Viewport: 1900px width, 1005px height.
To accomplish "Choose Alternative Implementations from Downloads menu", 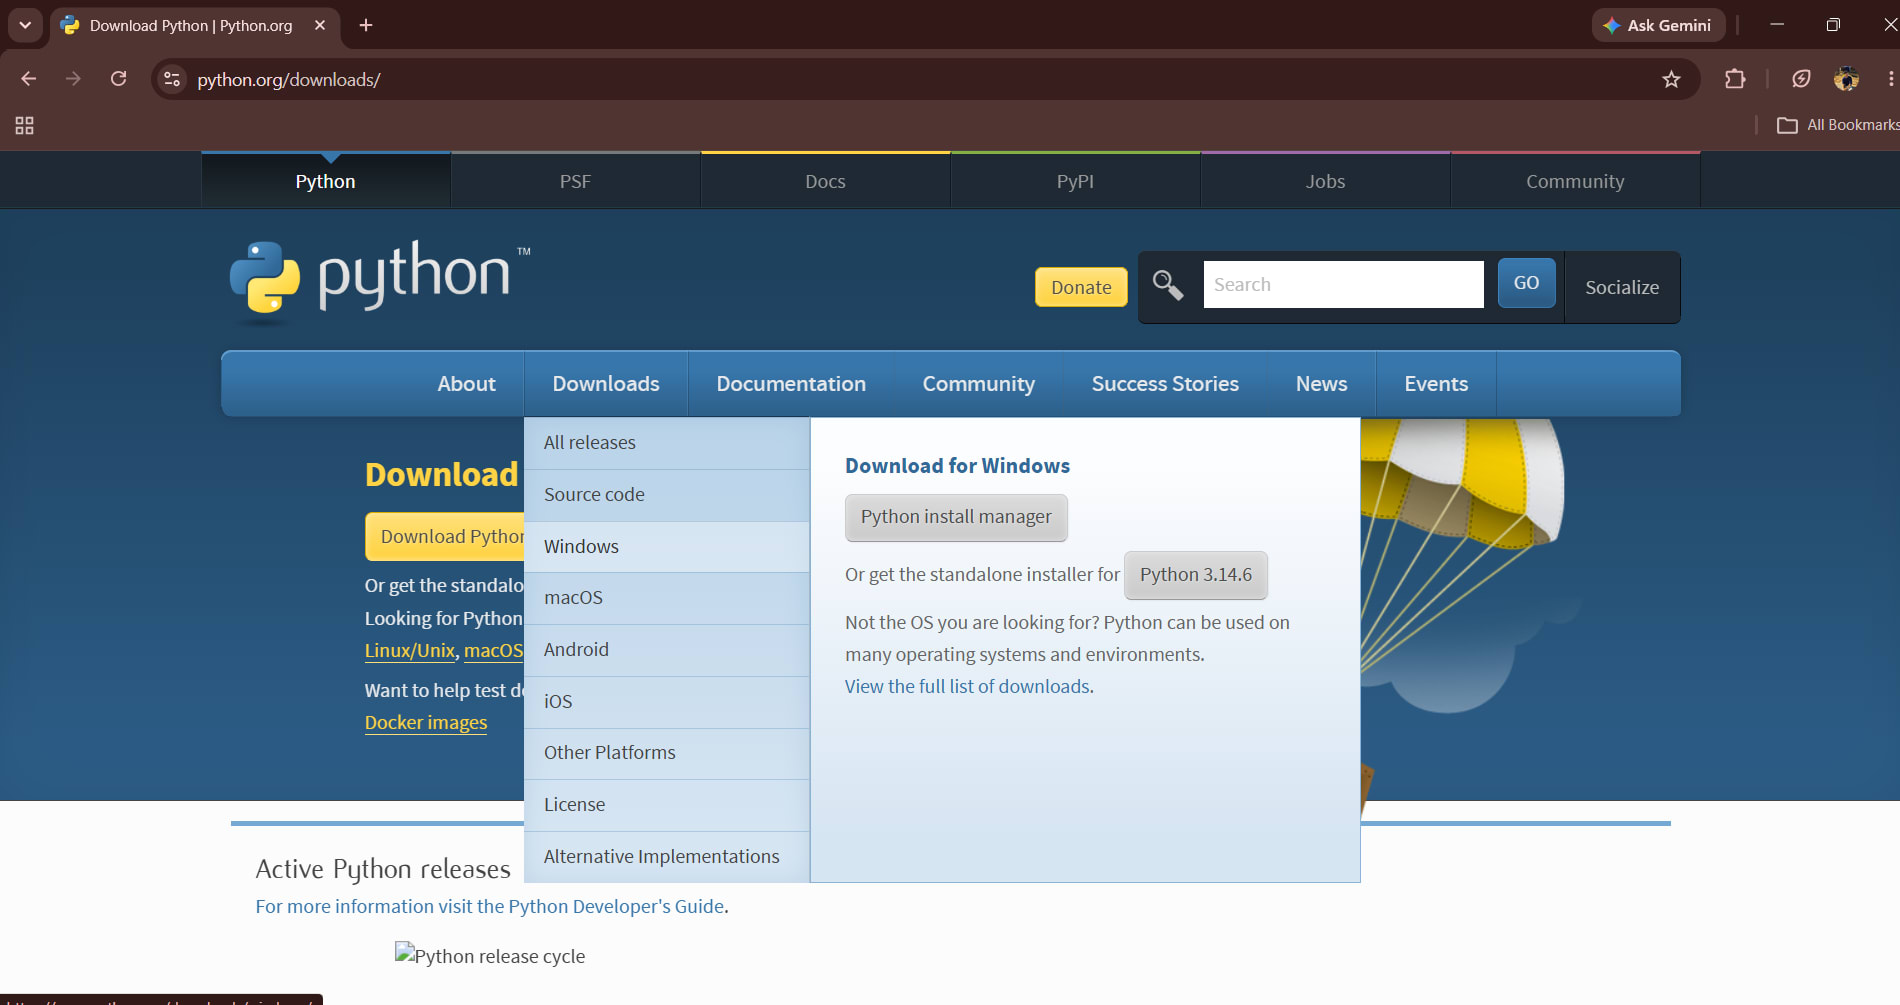I will pyautogui.click(x=667, y=857).
